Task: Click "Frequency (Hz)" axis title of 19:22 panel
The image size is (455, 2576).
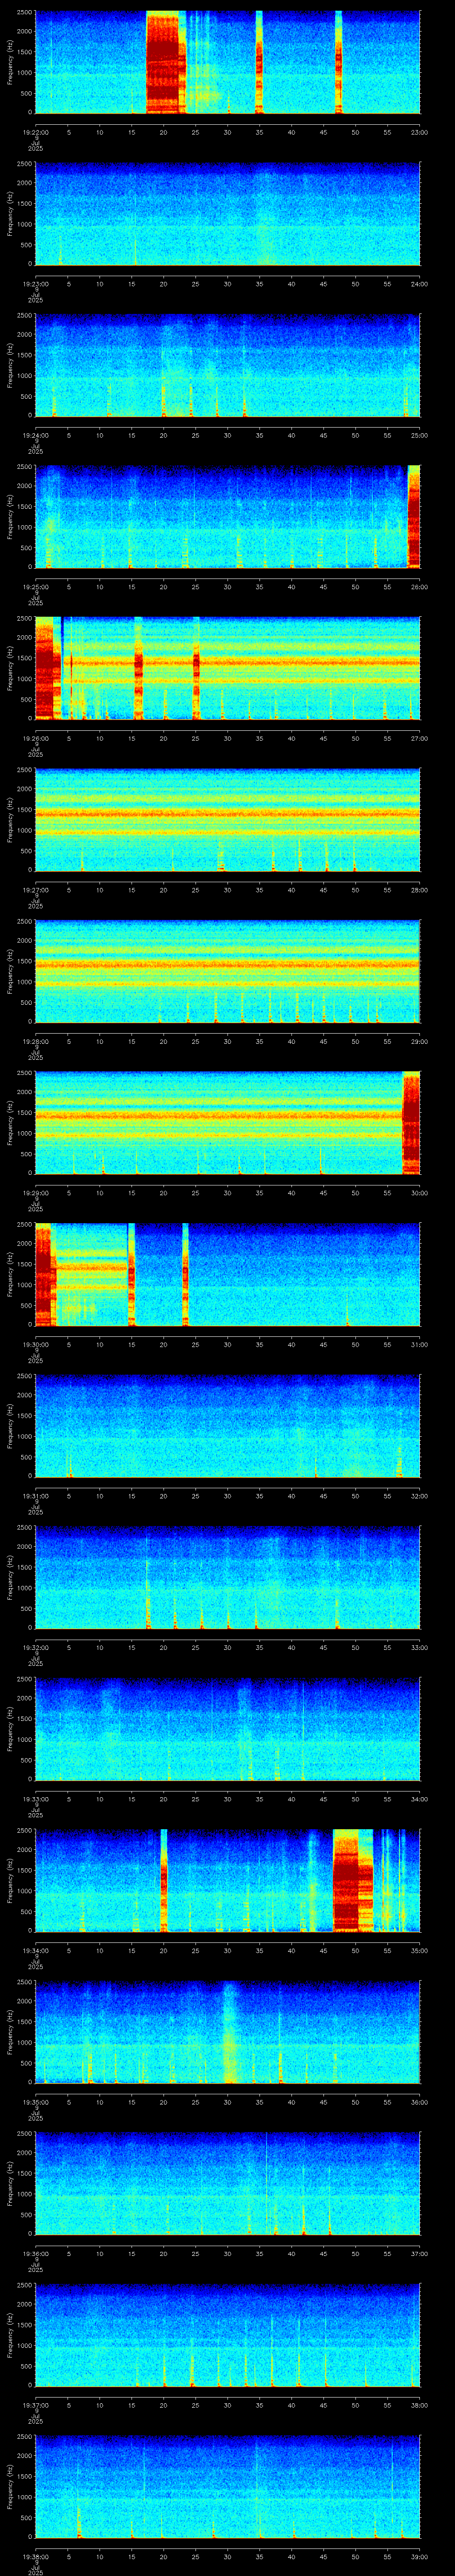Action: click(x=10, y=62)
